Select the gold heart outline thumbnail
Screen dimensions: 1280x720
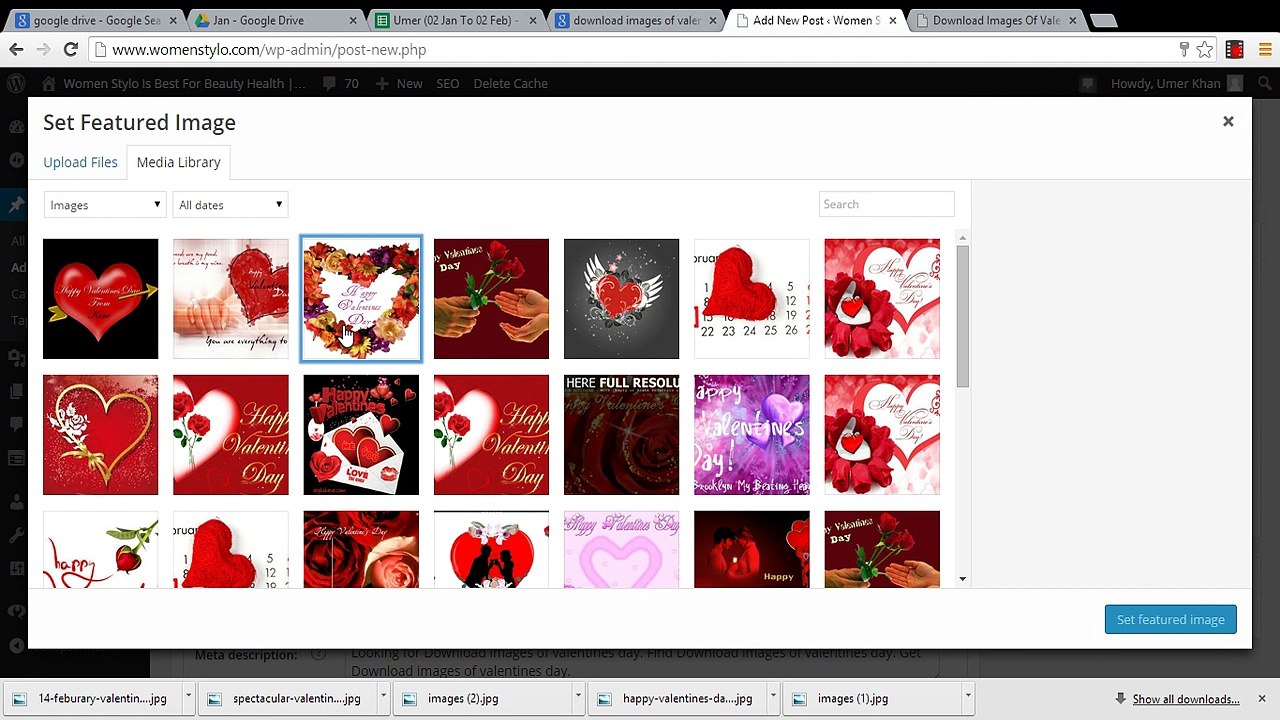coord(100,435)
